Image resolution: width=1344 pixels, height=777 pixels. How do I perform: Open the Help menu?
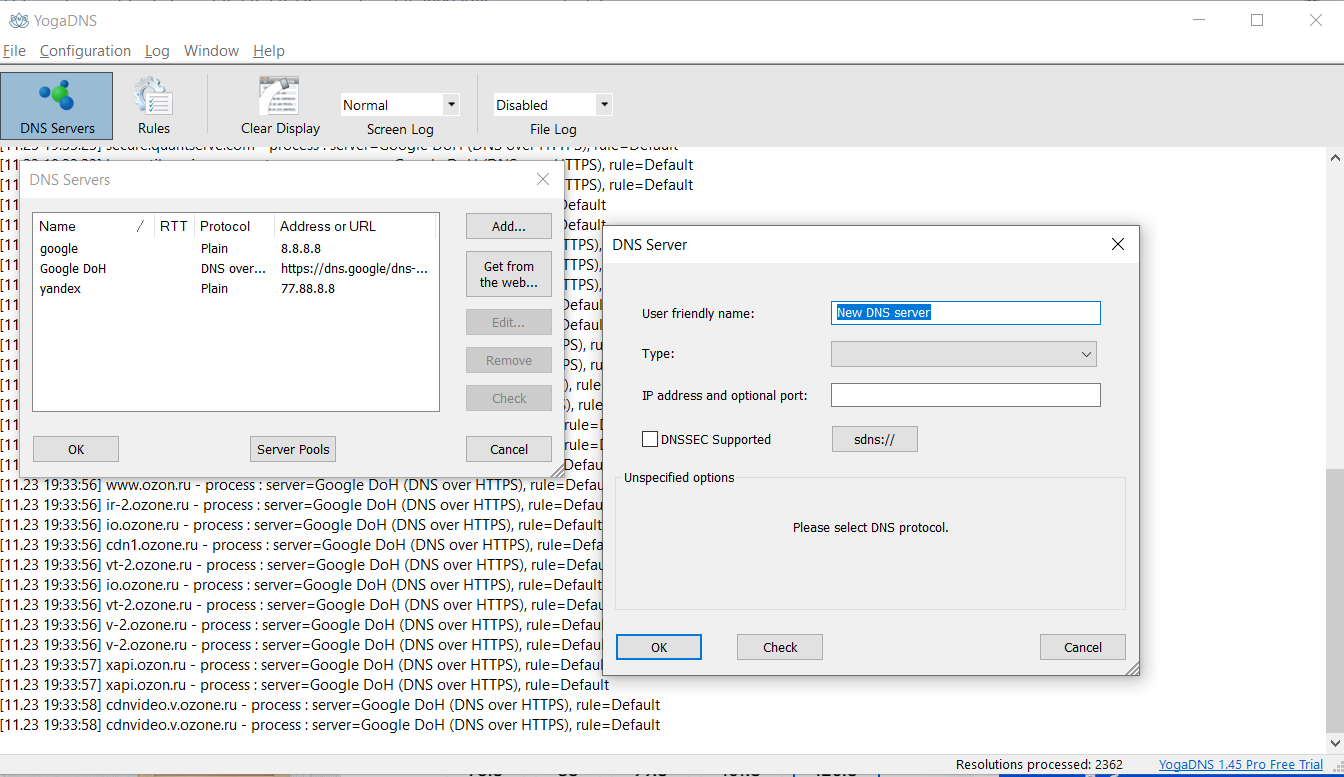(269, 51)
